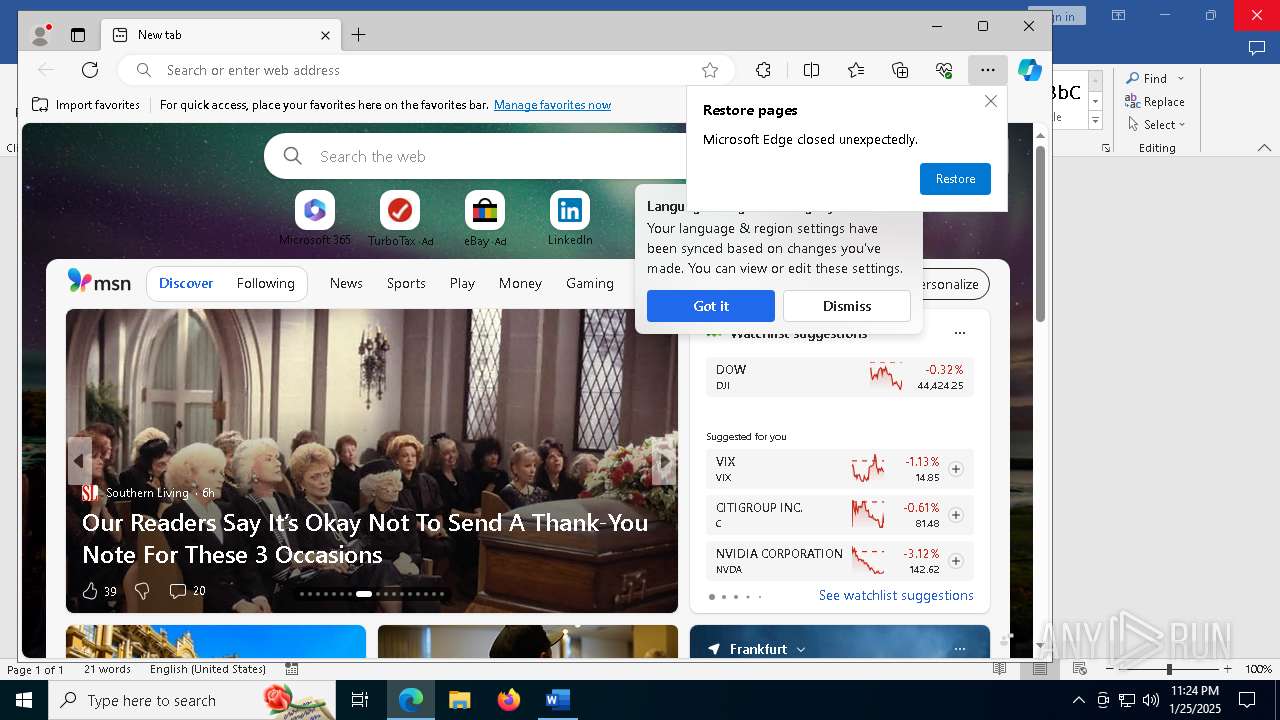Image resolution: width=1280 pixels, height=720 pixels.
Task: Open Edge Extensions icon
Action: click(763, 70)
